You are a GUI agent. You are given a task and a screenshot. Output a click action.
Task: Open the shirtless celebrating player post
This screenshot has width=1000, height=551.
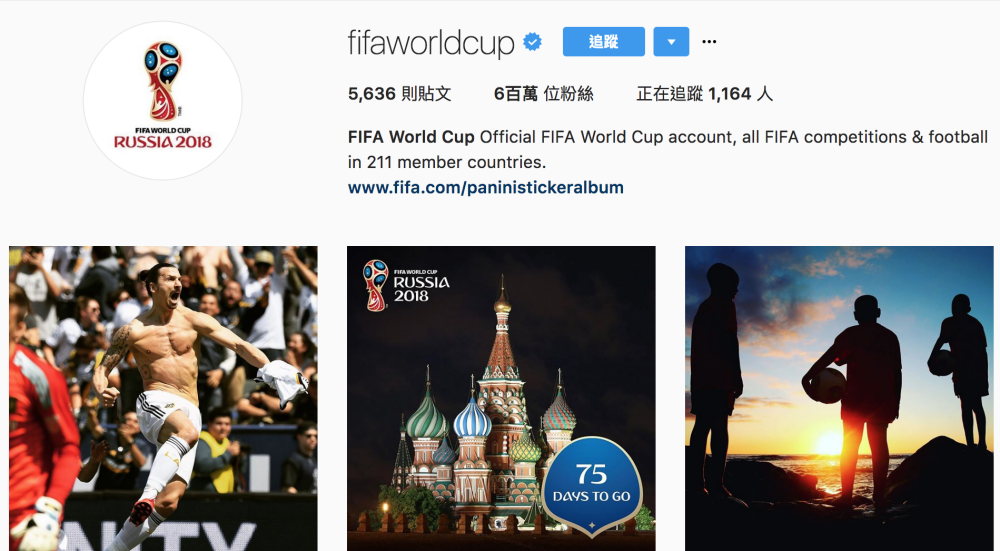[163, 399]
